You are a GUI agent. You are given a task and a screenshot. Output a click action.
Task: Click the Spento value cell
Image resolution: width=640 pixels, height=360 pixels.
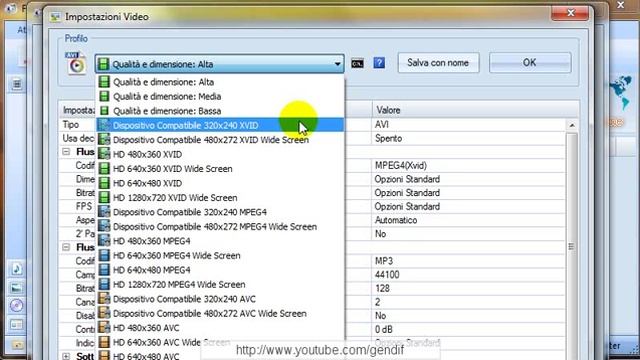469,138
